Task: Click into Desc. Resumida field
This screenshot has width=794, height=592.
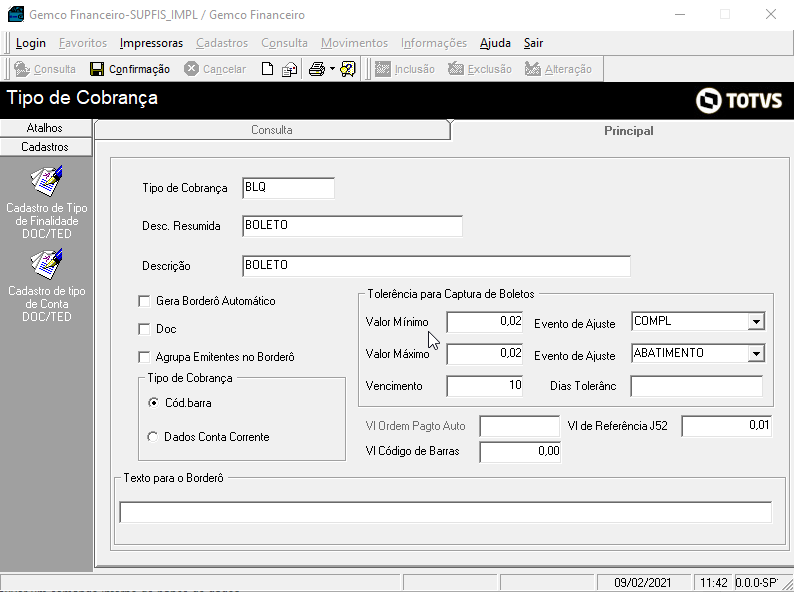Action: pyautogui.click(x=352, y=226)
